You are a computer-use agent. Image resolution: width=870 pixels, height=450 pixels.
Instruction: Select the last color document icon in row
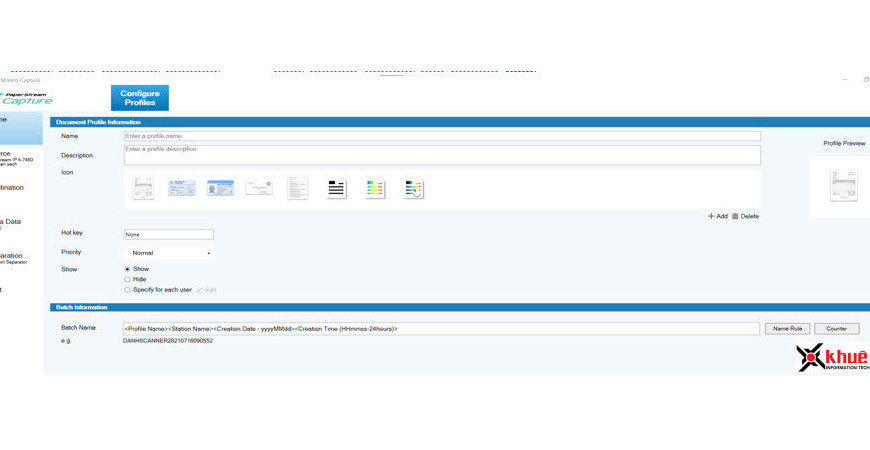tap(414, 188)
